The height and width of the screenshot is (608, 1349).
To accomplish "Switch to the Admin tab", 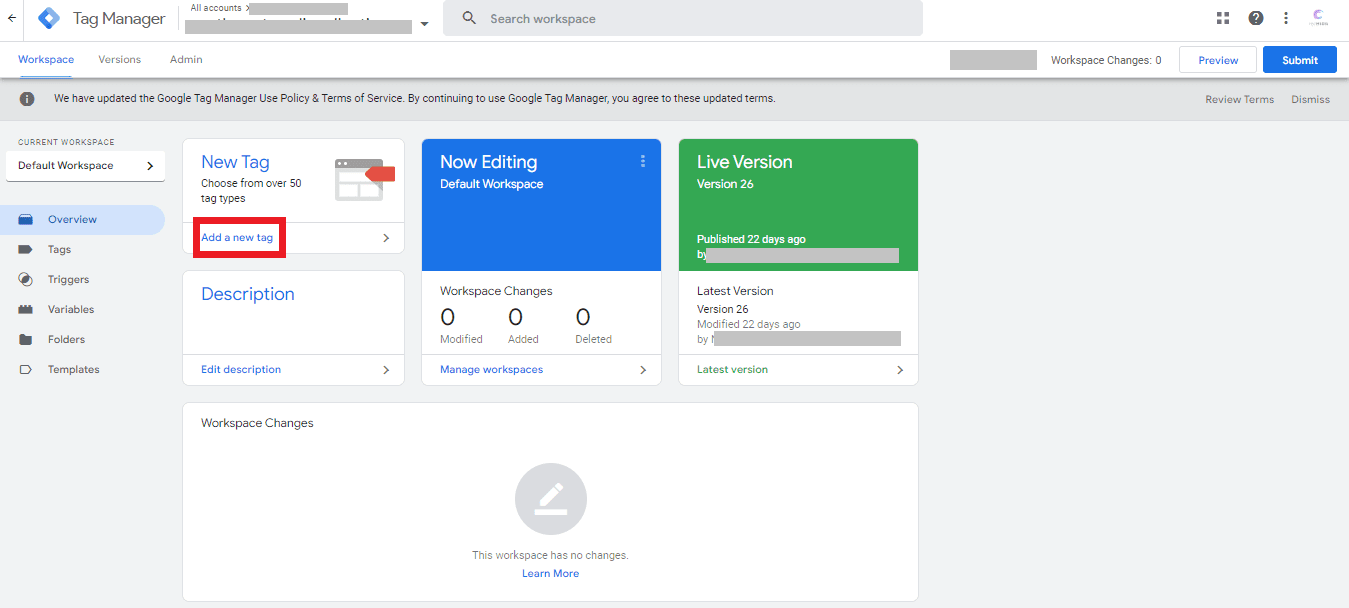I will click(x=186, y=60).
